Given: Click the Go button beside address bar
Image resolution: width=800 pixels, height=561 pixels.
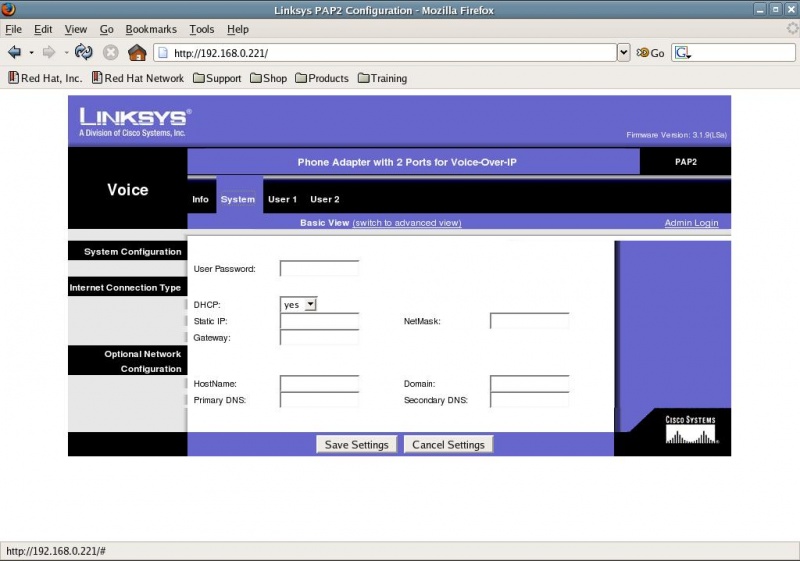Looking at the screenshot, I should 650,53.
